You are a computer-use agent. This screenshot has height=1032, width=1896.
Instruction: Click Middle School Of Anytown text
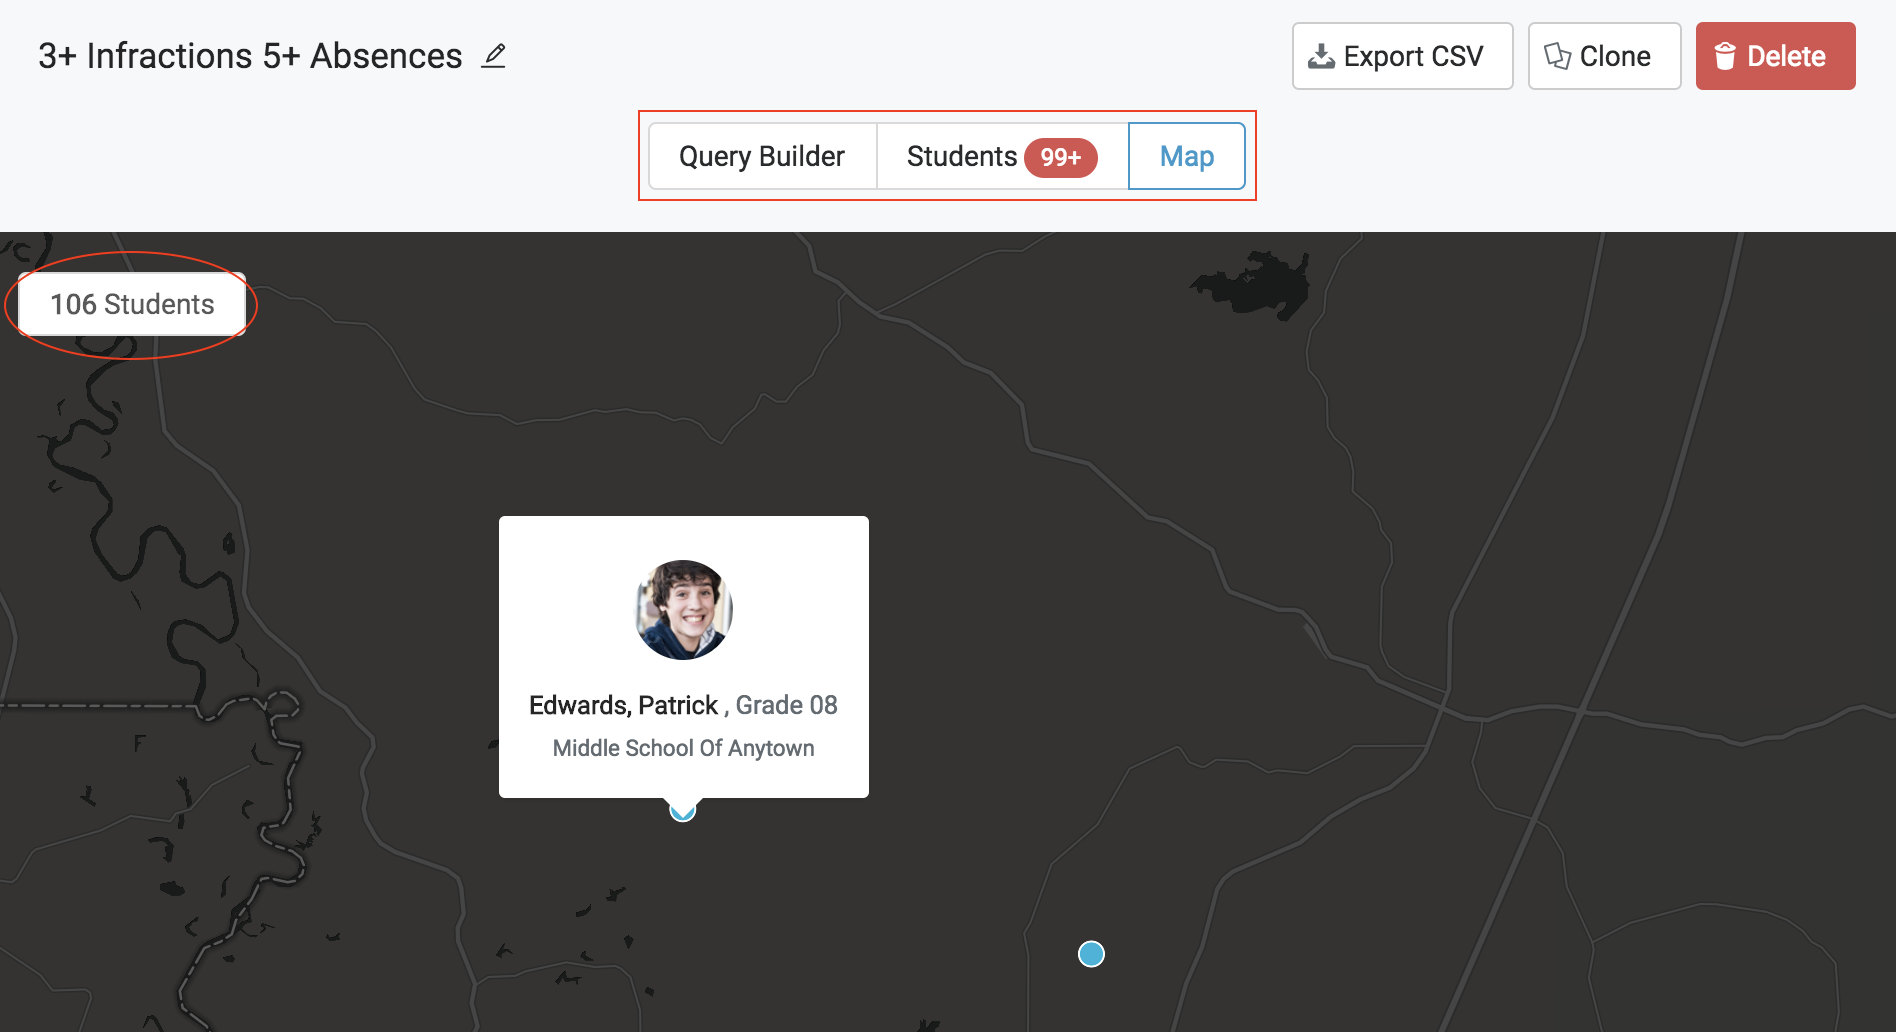click(x=683, y=748)
